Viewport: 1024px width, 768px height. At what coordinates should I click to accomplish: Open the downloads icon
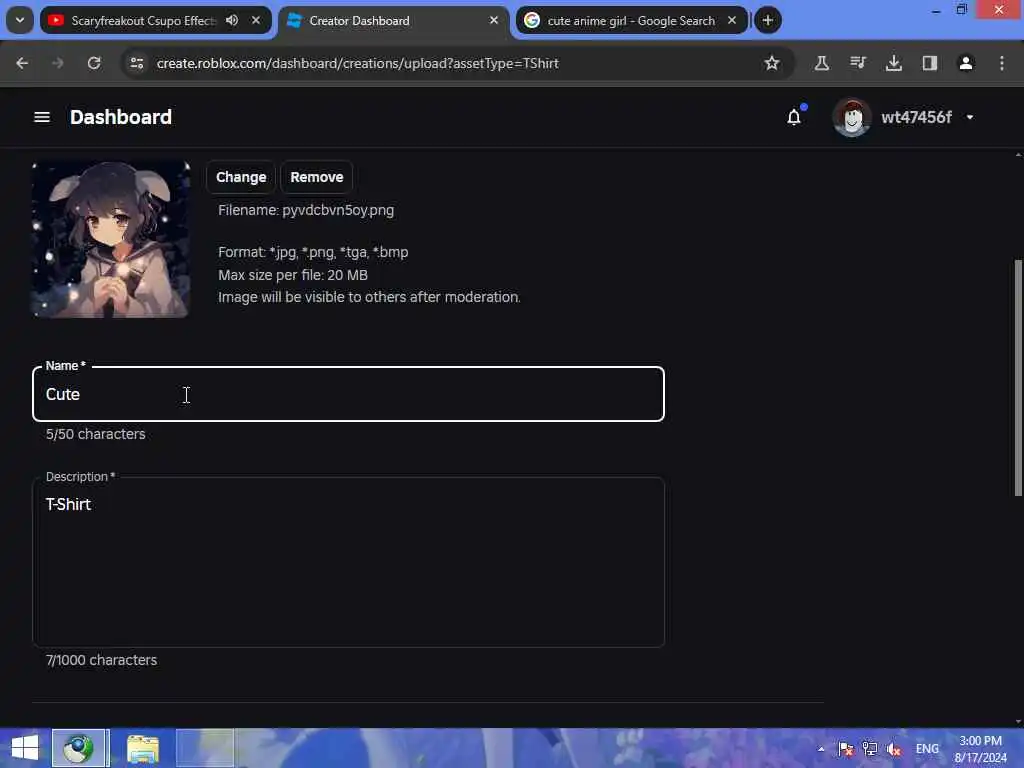(x=893, y=63)
